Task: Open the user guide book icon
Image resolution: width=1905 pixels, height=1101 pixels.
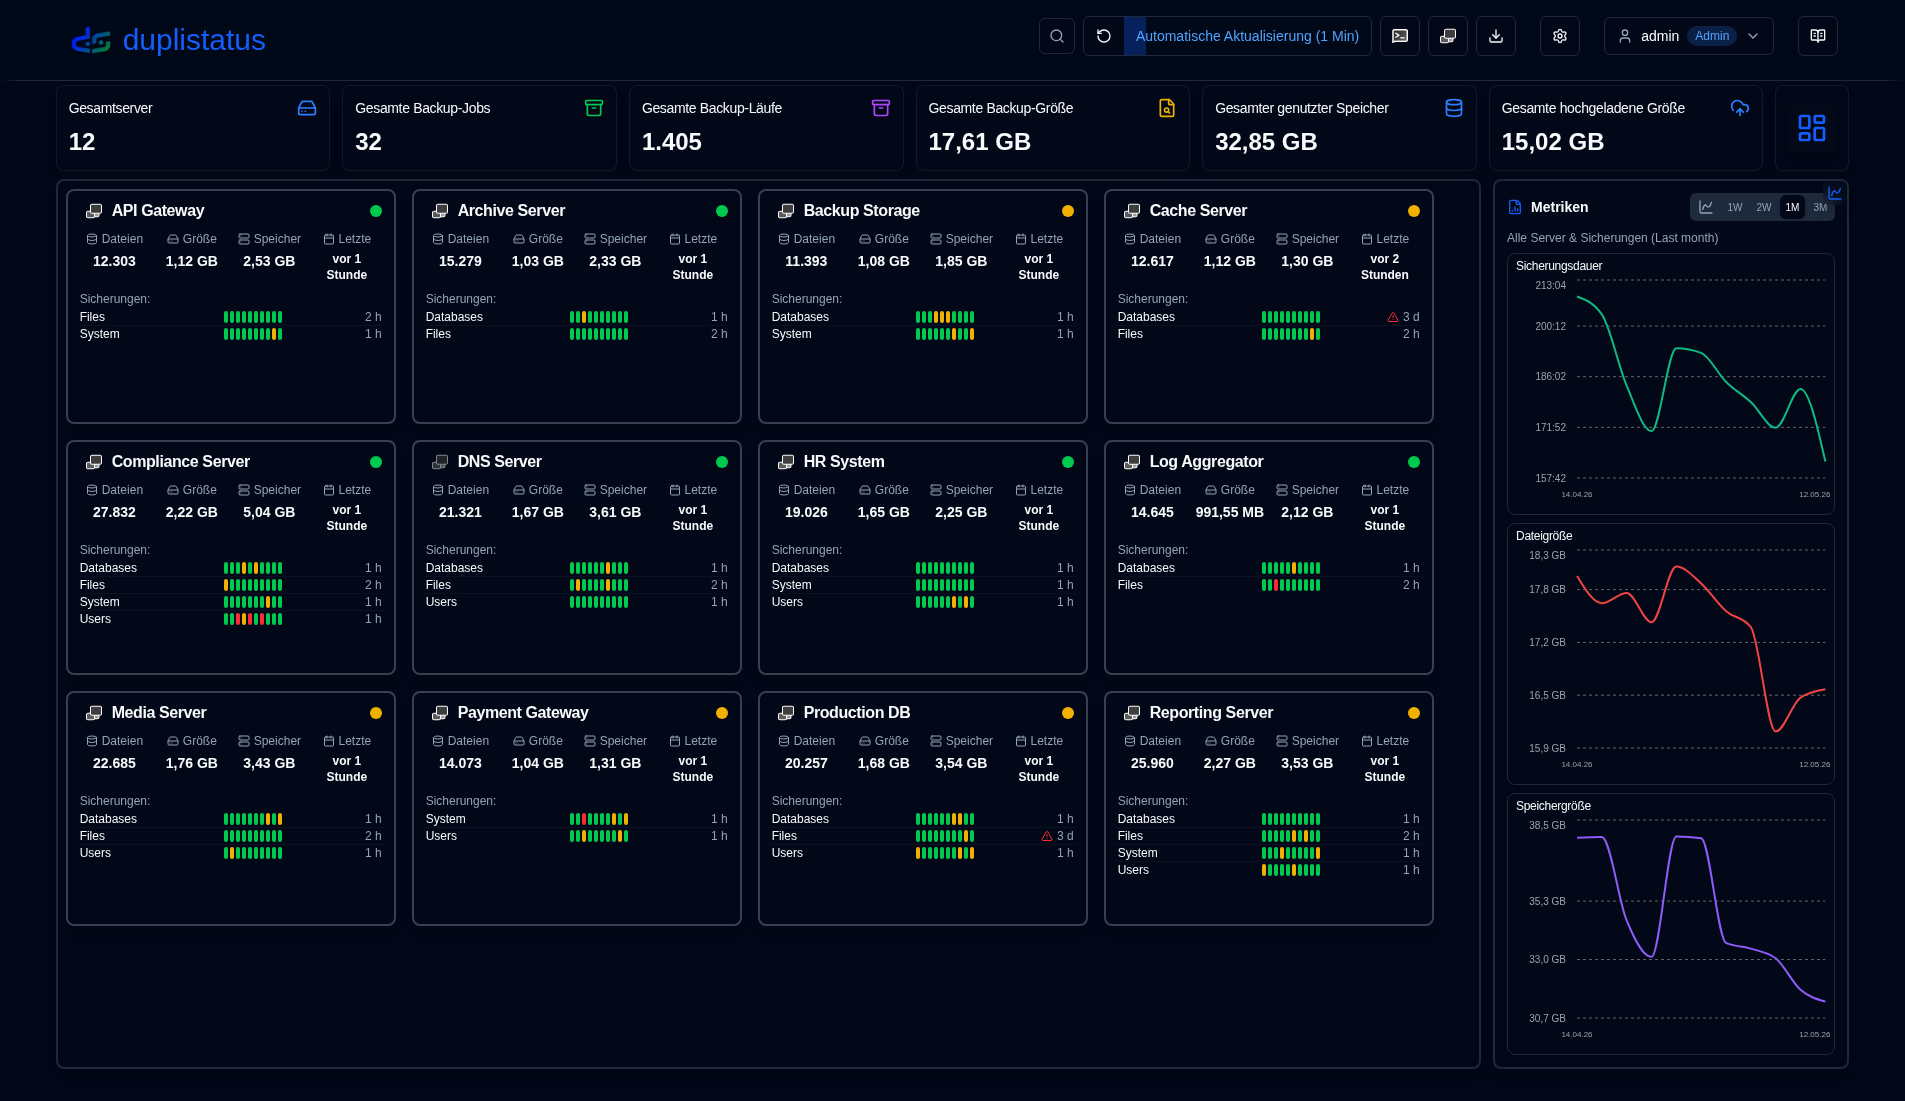Action: [x=1818, y=36]
